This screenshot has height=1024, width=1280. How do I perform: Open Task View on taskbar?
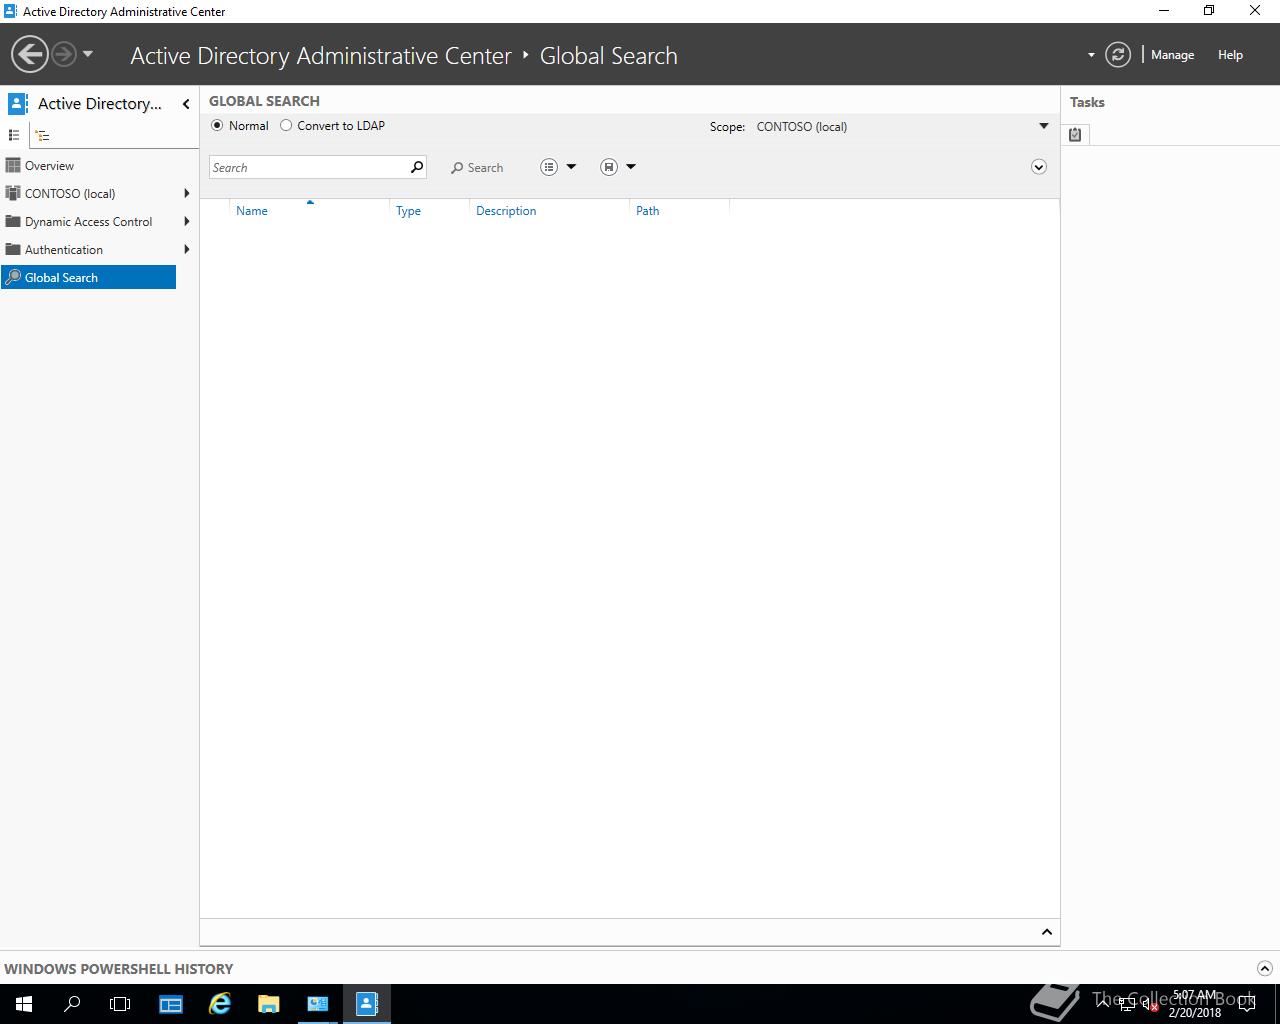tap(120, 1004)
